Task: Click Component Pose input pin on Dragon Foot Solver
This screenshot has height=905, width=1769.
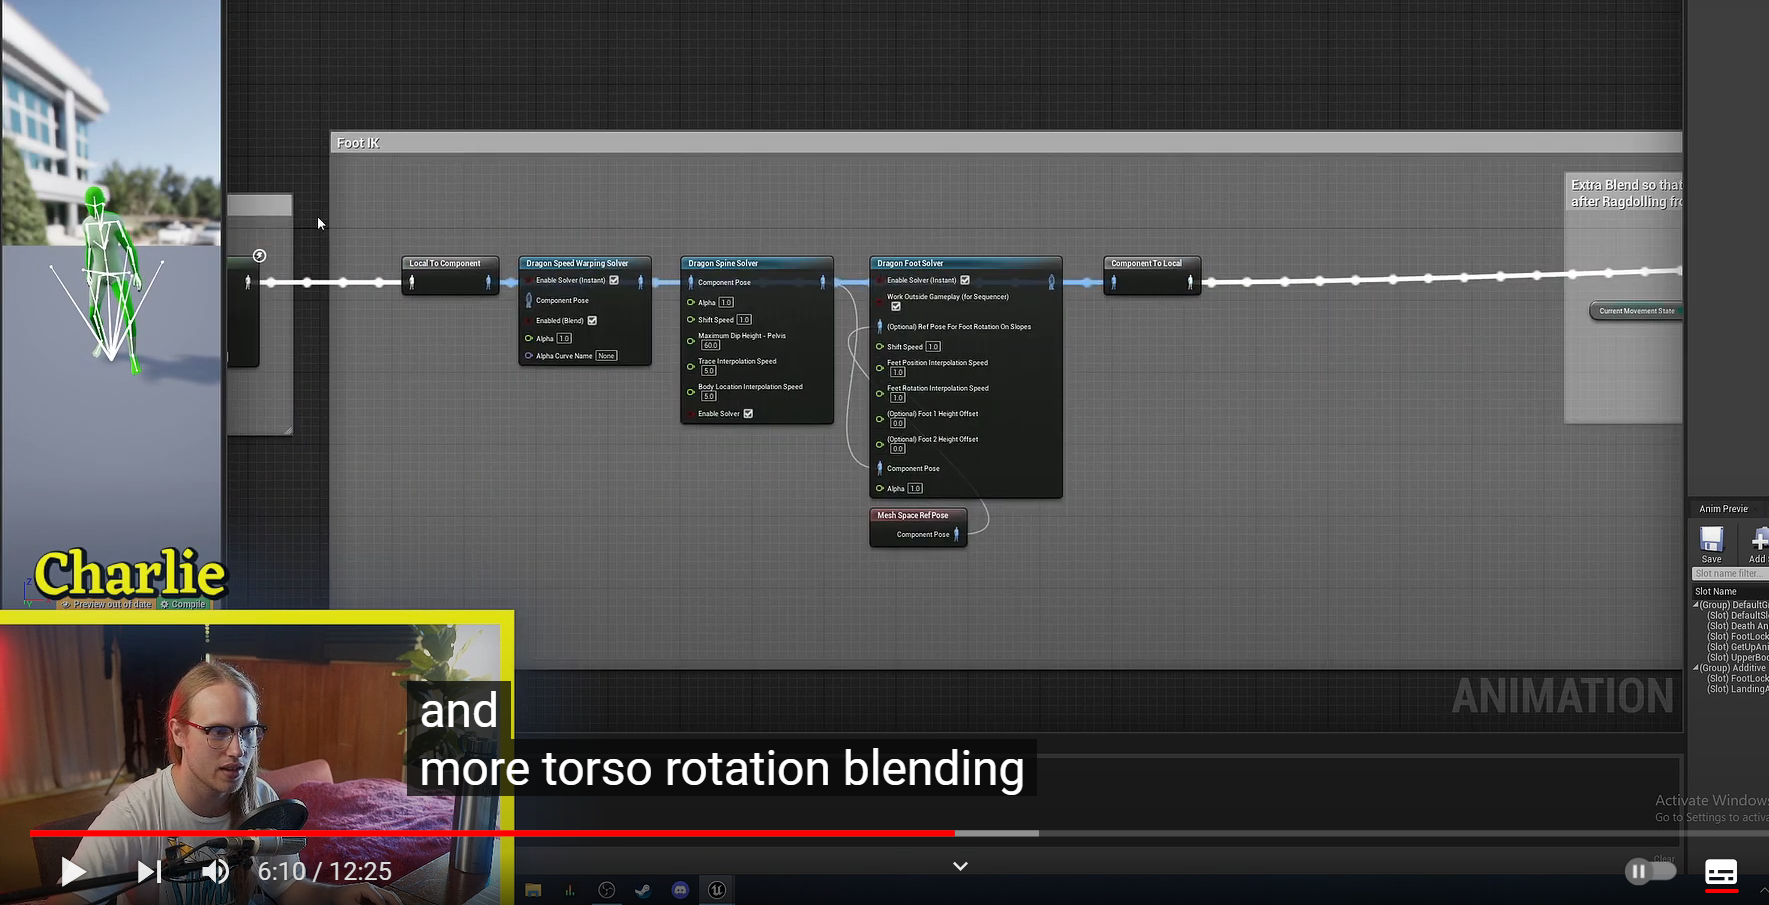Action: (879, 468)
